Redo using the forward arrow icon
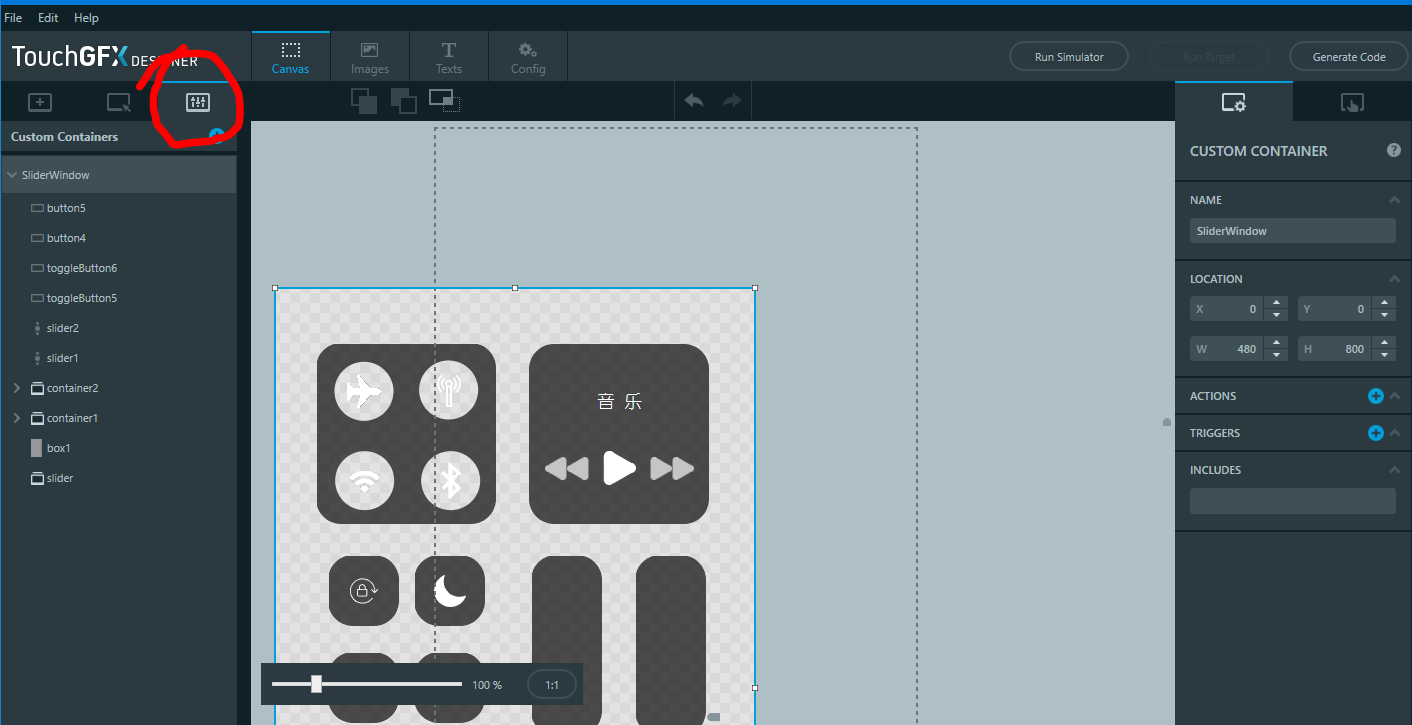 (731, 100)
